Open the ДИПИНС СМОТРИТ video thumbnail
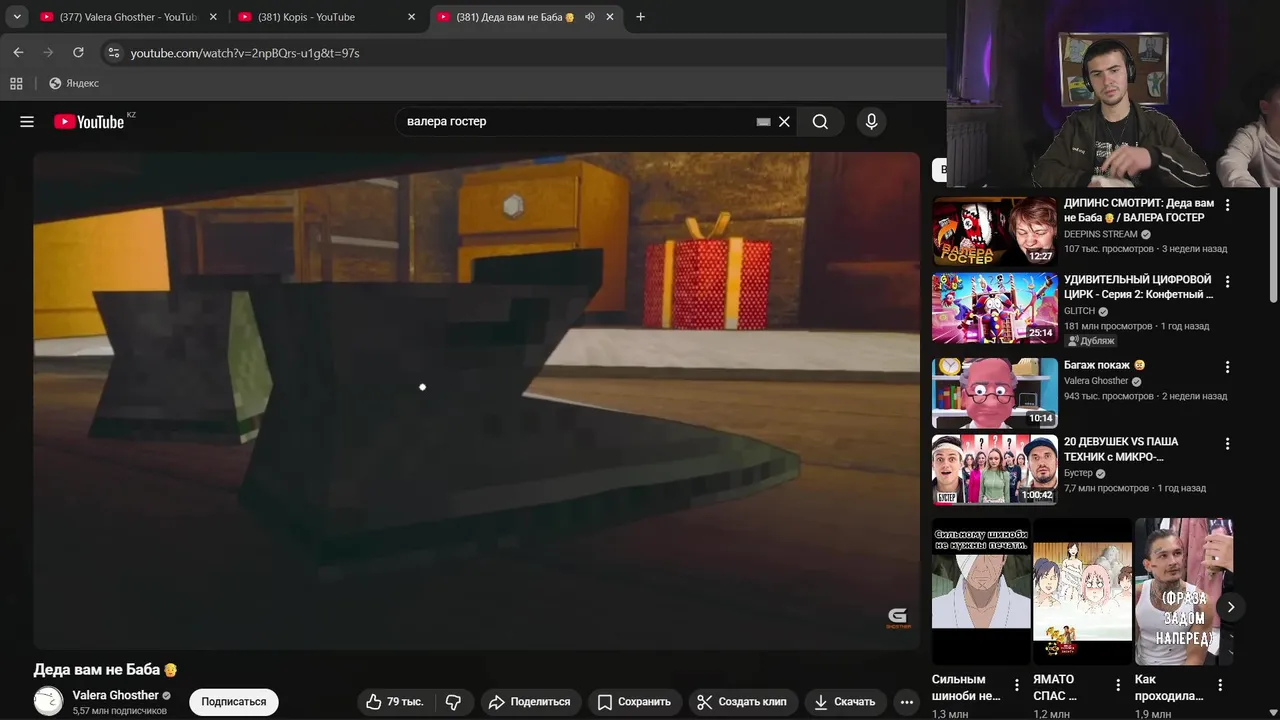The image size is (1280, 720). 994,231
